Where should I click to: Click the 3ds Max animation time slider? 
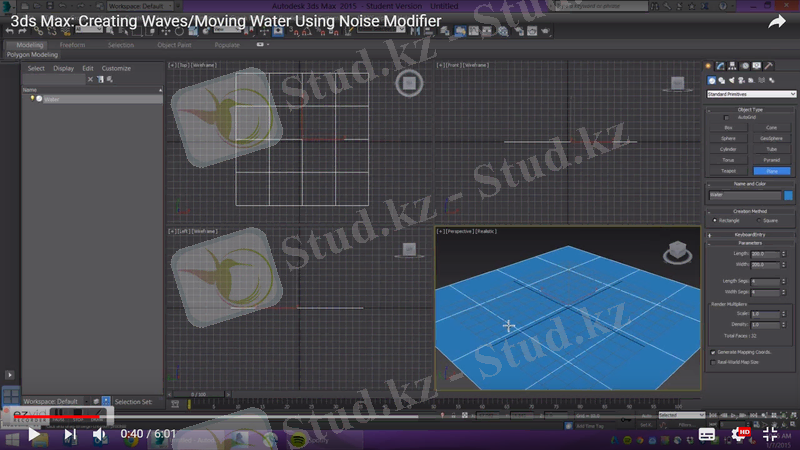[x=198, y=394]
